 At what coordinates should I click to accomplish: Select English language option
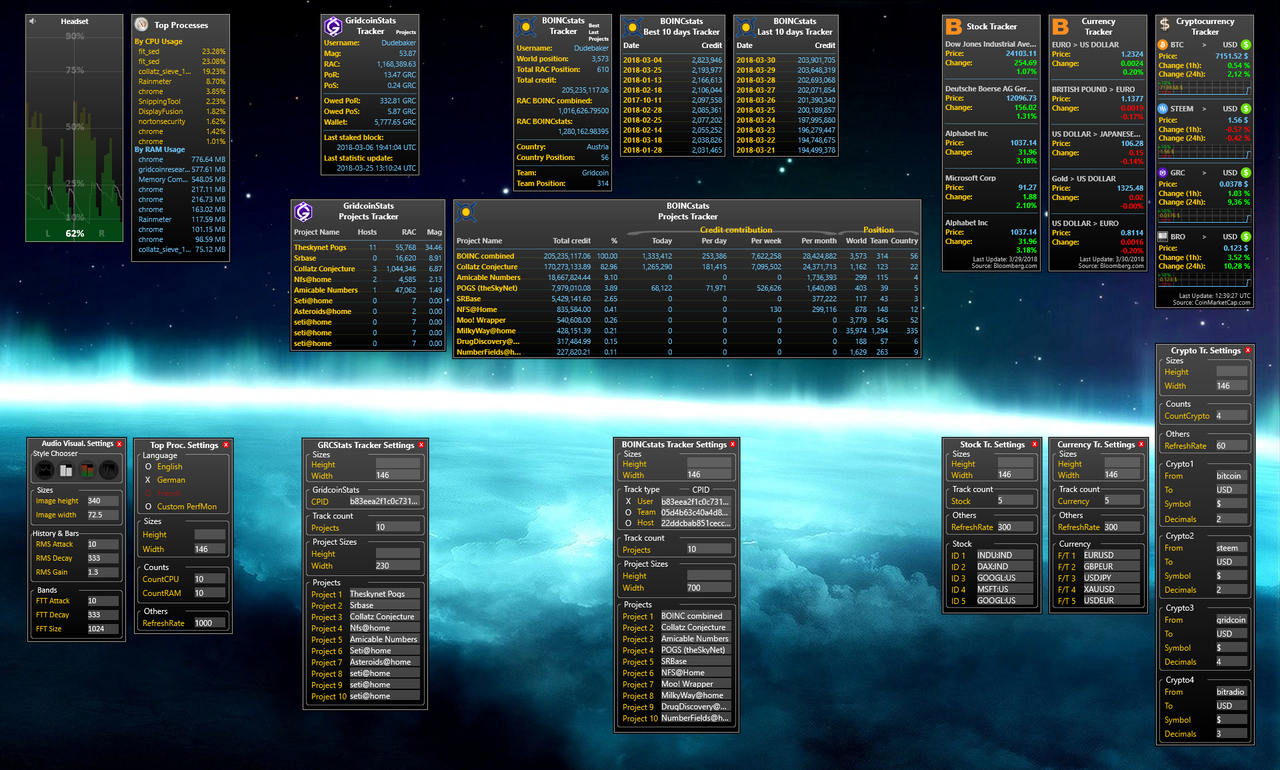pos(164,466)
